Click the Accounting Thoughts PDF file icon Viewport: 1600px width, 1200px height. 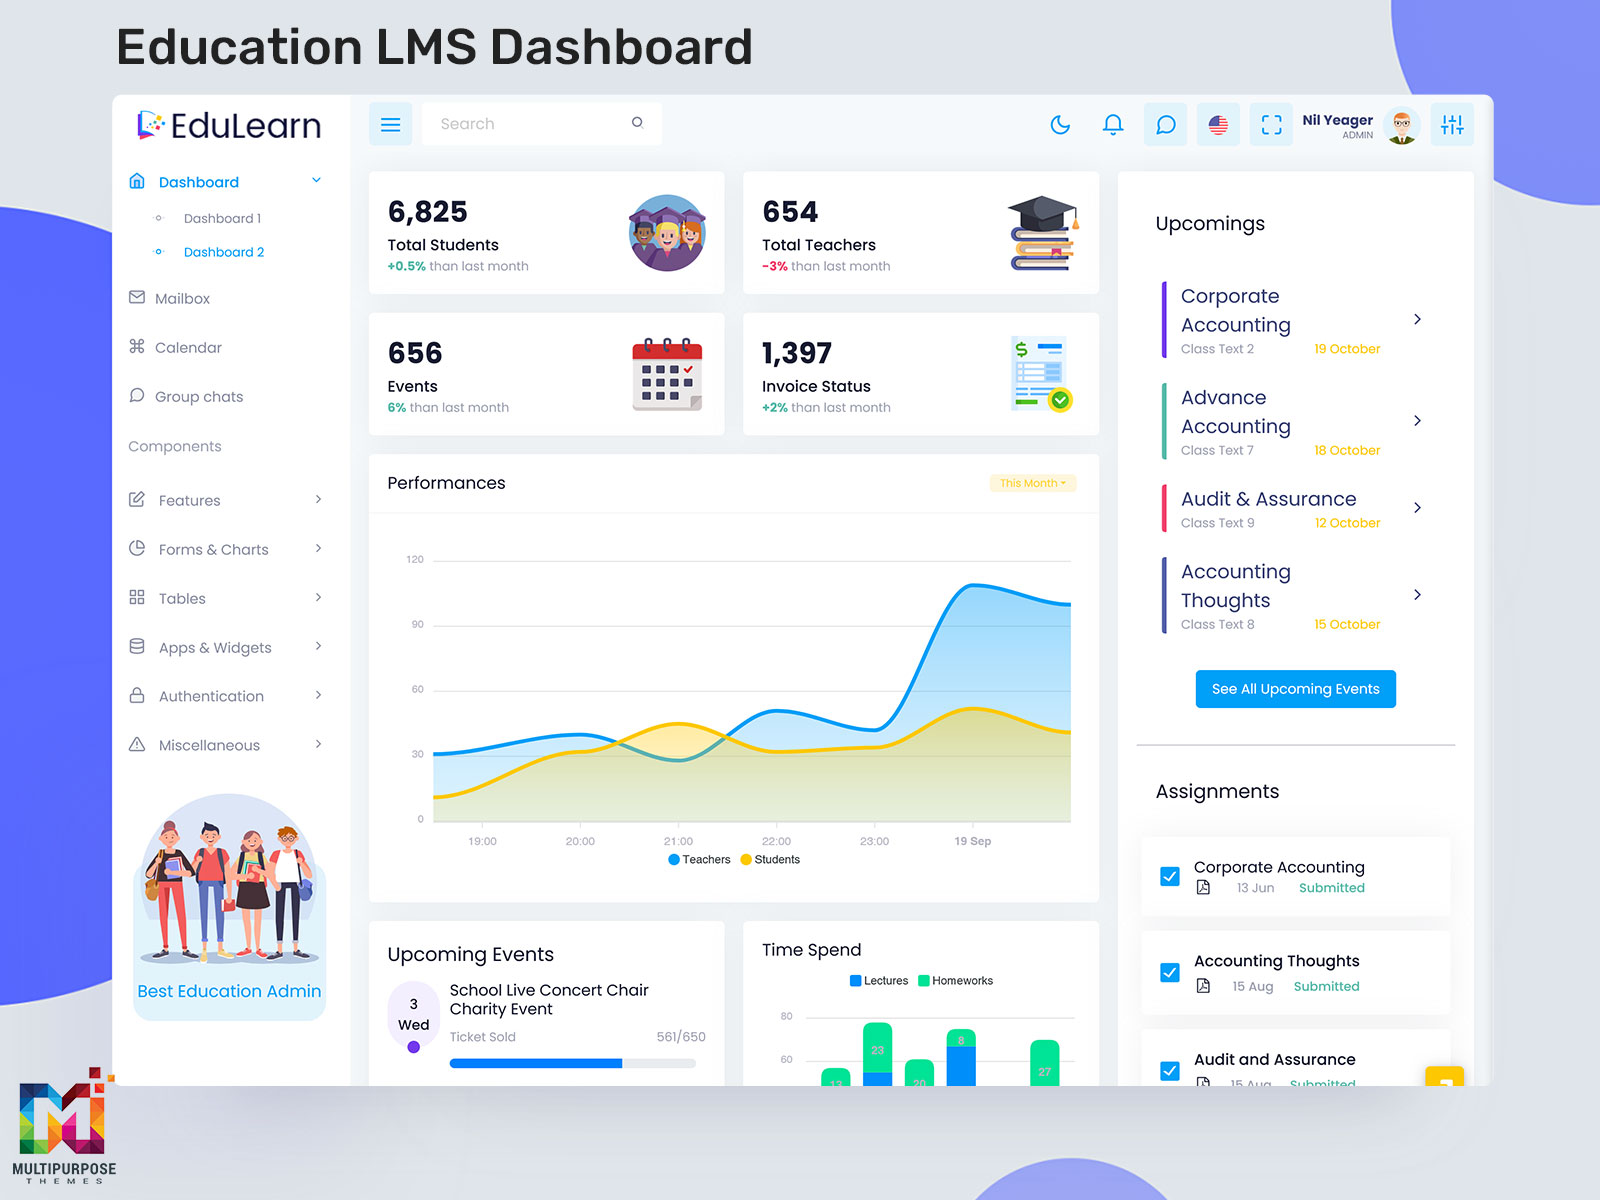1203,985
